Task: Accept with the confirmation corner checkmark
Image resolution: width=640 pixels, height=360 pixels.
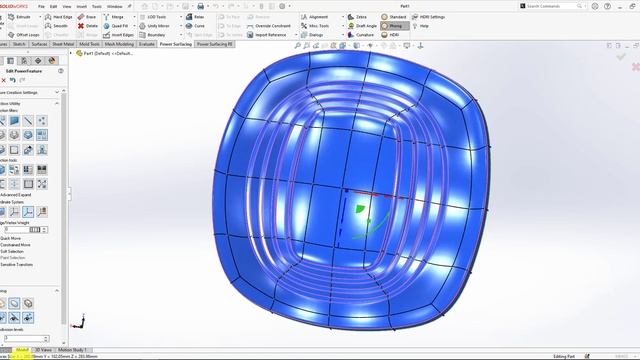Action: 621,57
